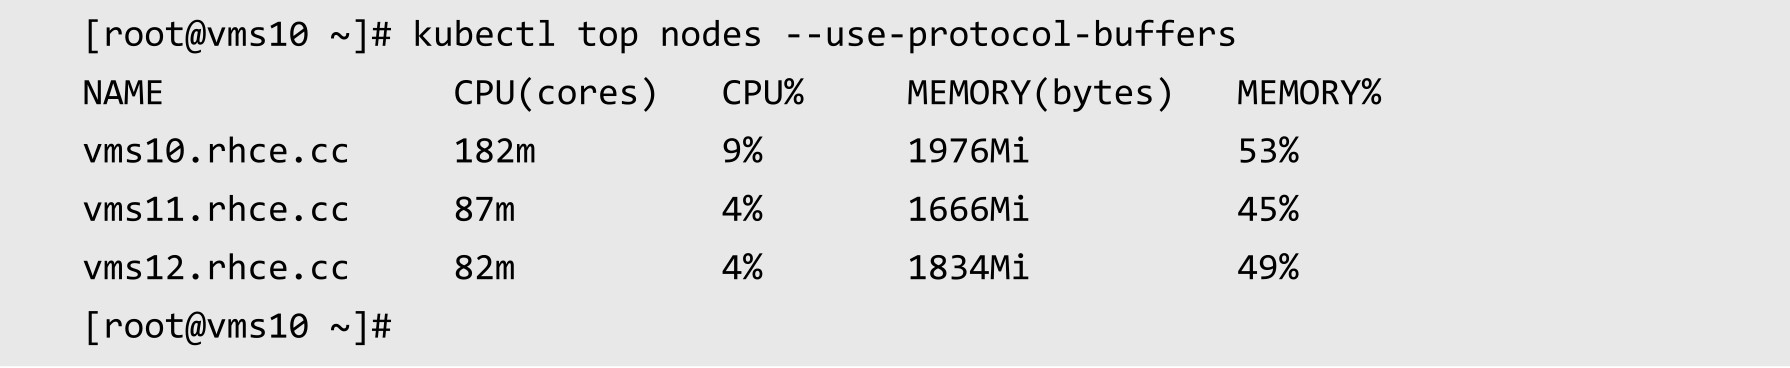Screen dimensions: 1790x368
Task: Click the empty prompt on the last line
Action: [237, 326]
